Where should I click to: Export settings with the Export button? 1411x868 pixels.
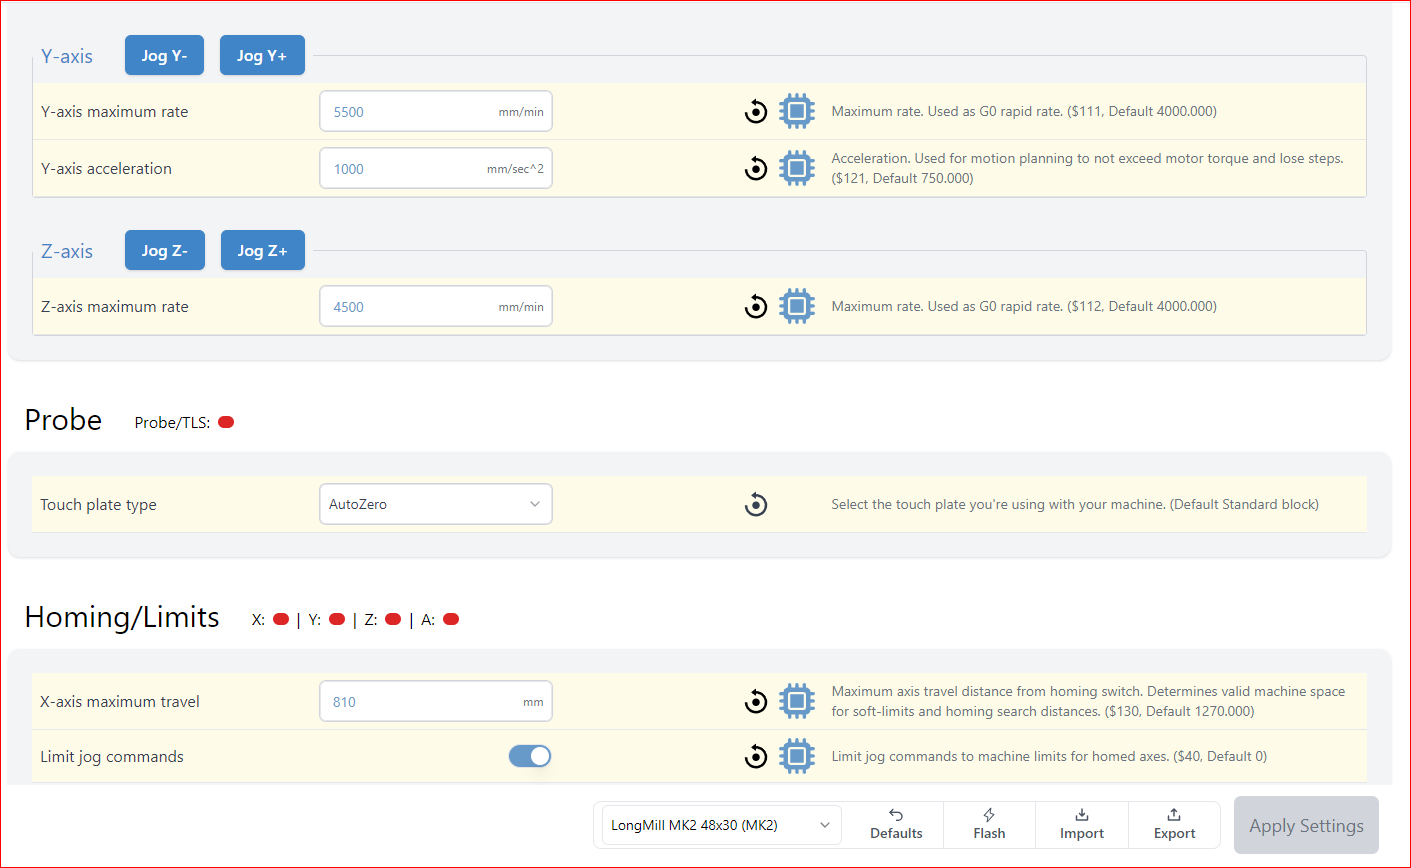tap(1174, 824)
